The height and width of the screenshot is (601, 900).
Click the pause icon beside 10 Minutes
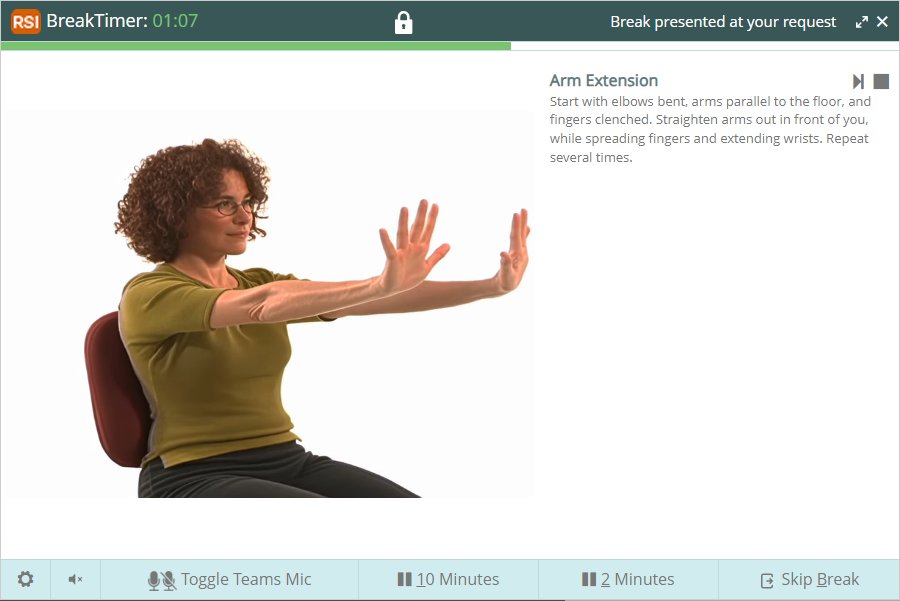[x=405, y=579]
